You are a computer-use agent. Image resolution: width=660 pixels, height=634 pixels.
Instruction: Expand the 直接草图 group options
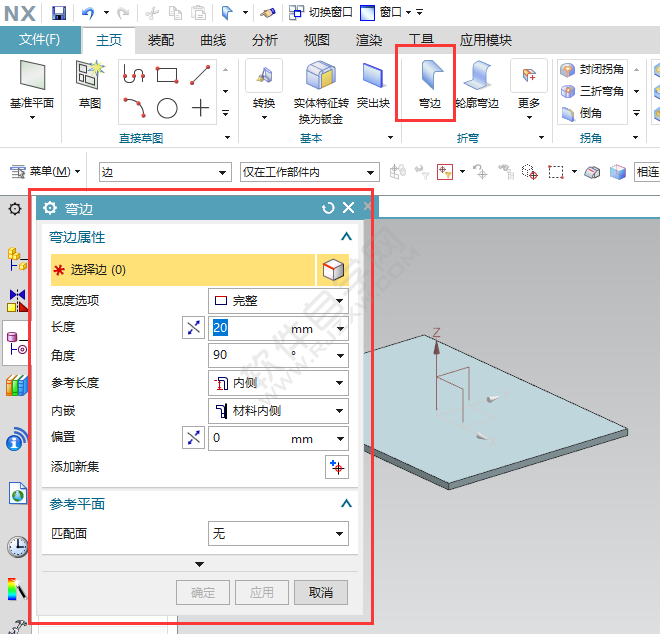coord(227,137)
